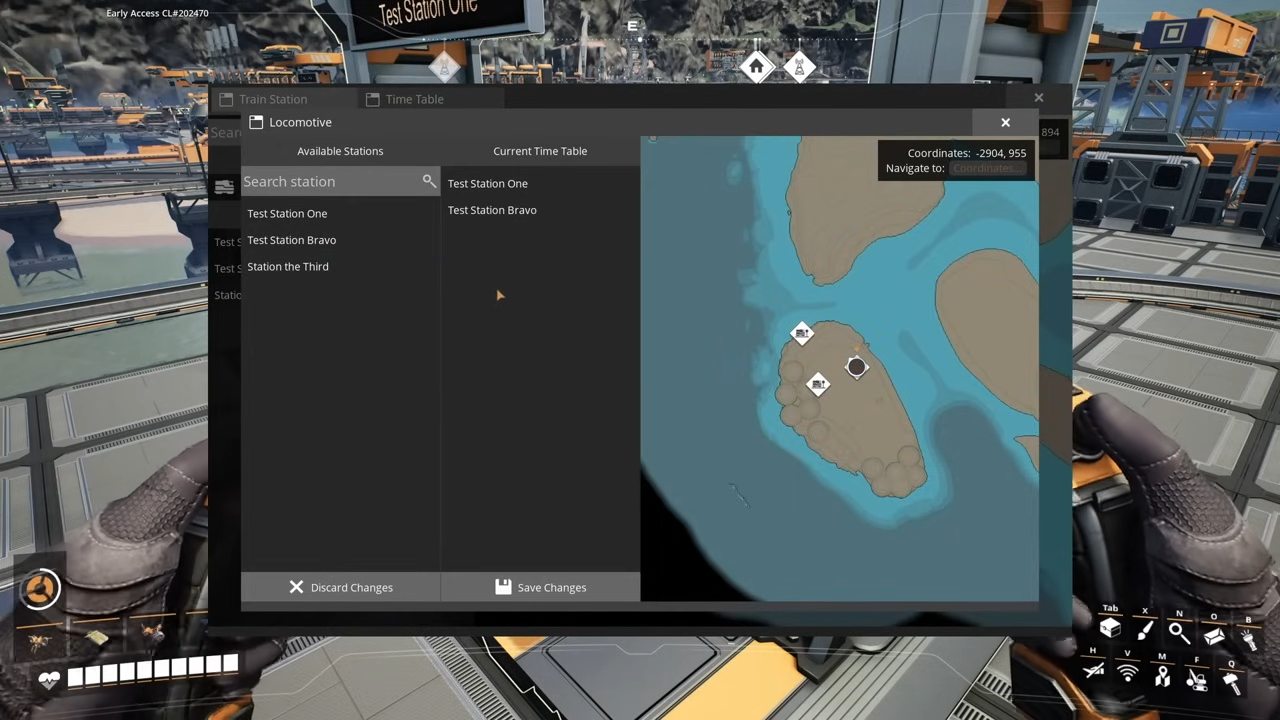Switch to the Time Table tab
Image resolution: width=1280 pixels, height=720 pixels.
414,99
